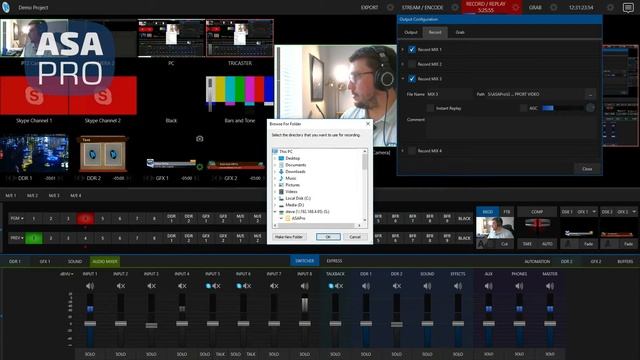Screen dimensions: 640x360
Task: Select the Bars and Tone source thumbnail
Action: point(240,94)
